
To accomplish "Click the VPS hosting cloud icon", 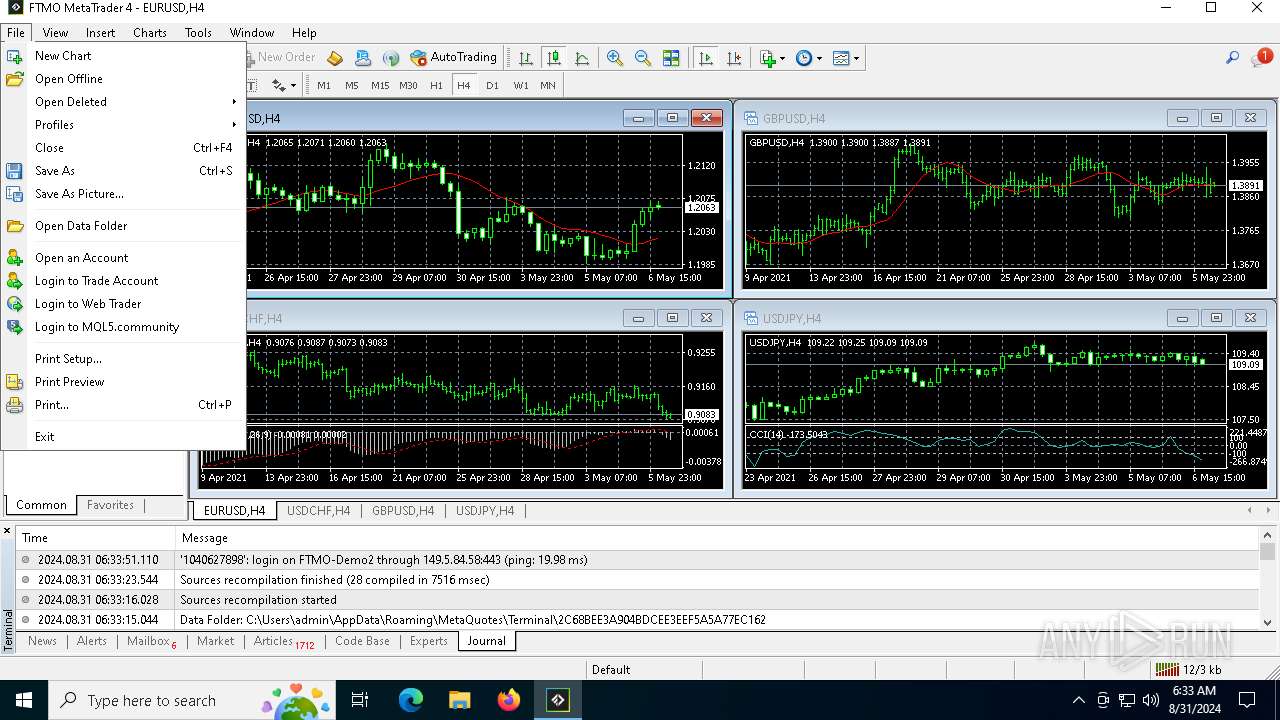I will pos(363,58).
